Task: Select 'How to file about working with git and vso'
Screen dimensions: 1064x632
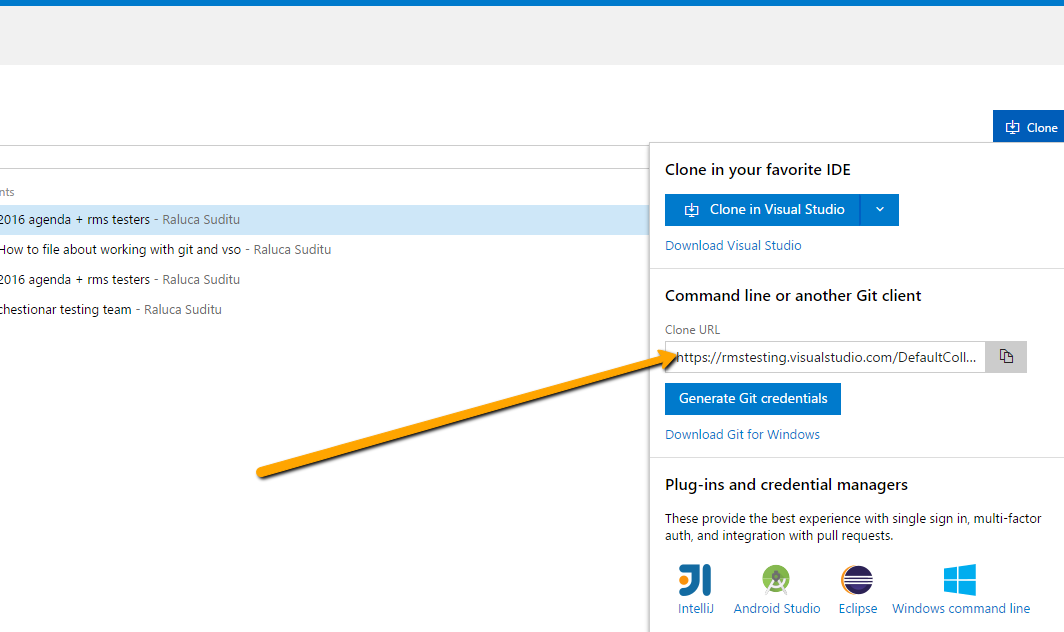Action: tap(324, 250)
